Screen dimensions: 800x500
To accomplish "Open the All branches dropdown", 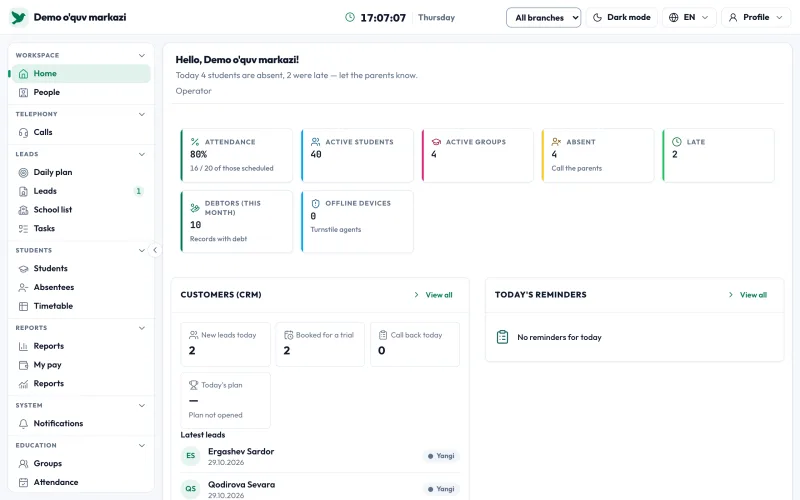I will [543, 17].
